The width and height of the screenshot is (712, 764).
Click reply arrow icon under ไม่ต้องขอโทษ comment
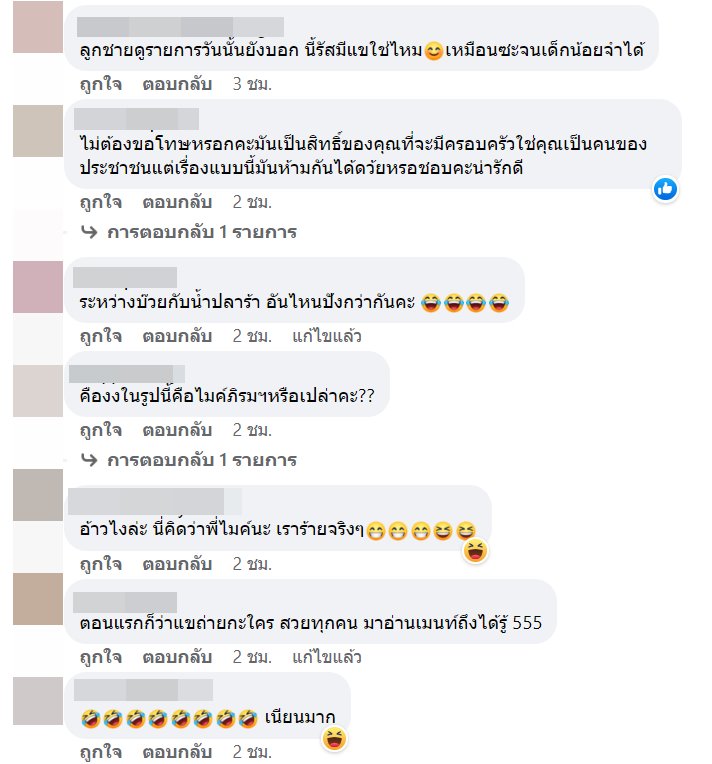pyautogui.click(x=89, y=232)
